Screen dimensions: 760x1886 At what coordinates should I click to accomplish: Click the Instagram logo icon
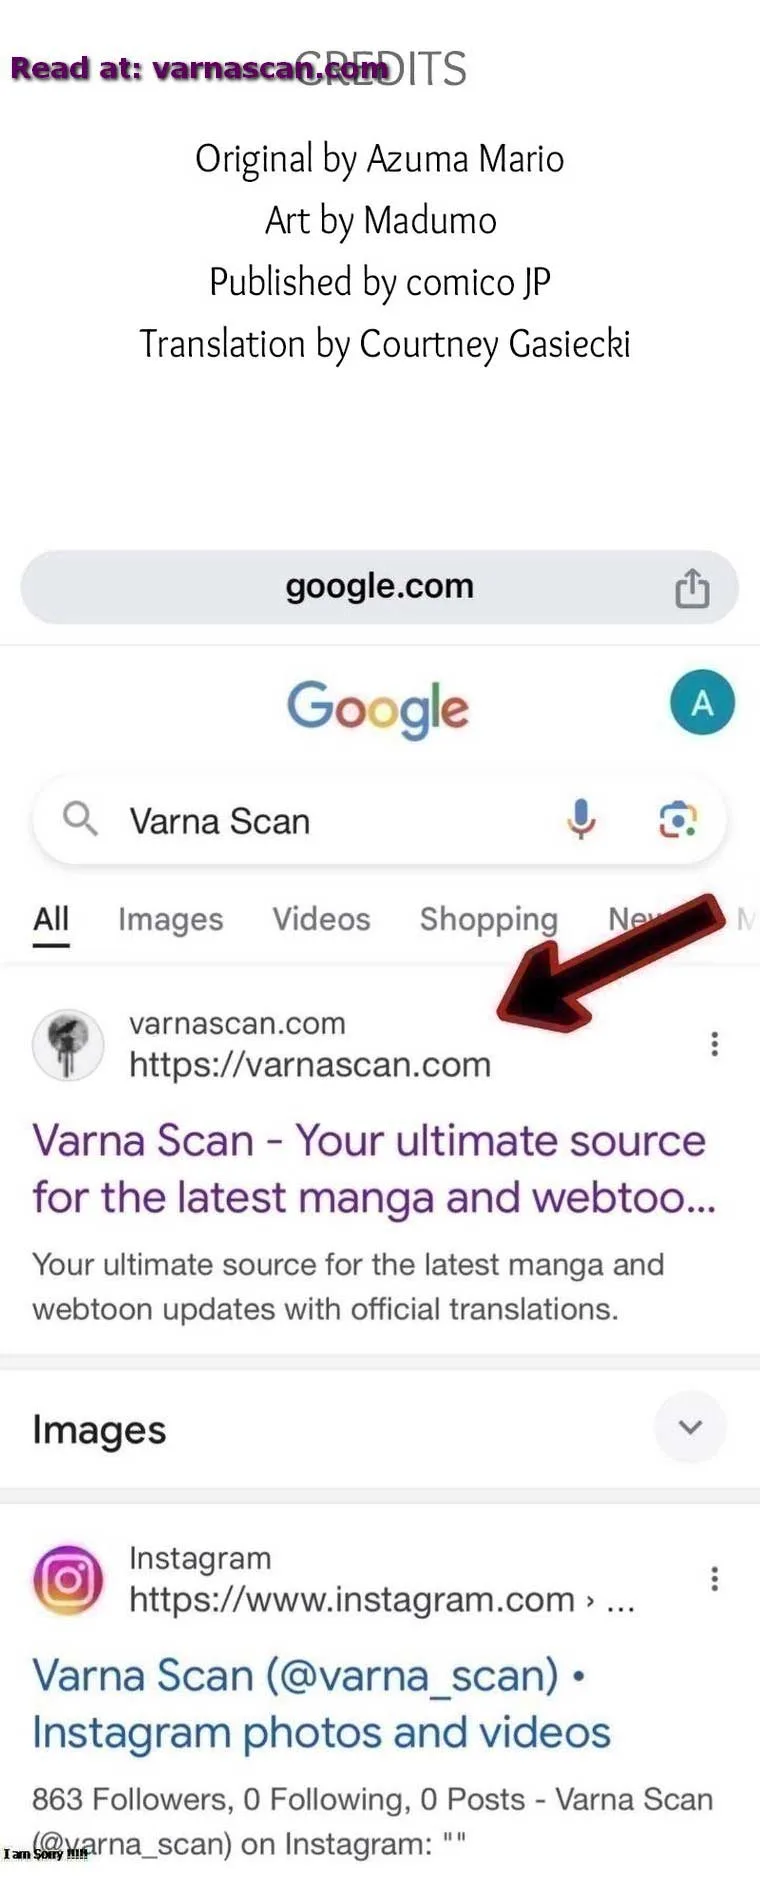point(68,1580)
